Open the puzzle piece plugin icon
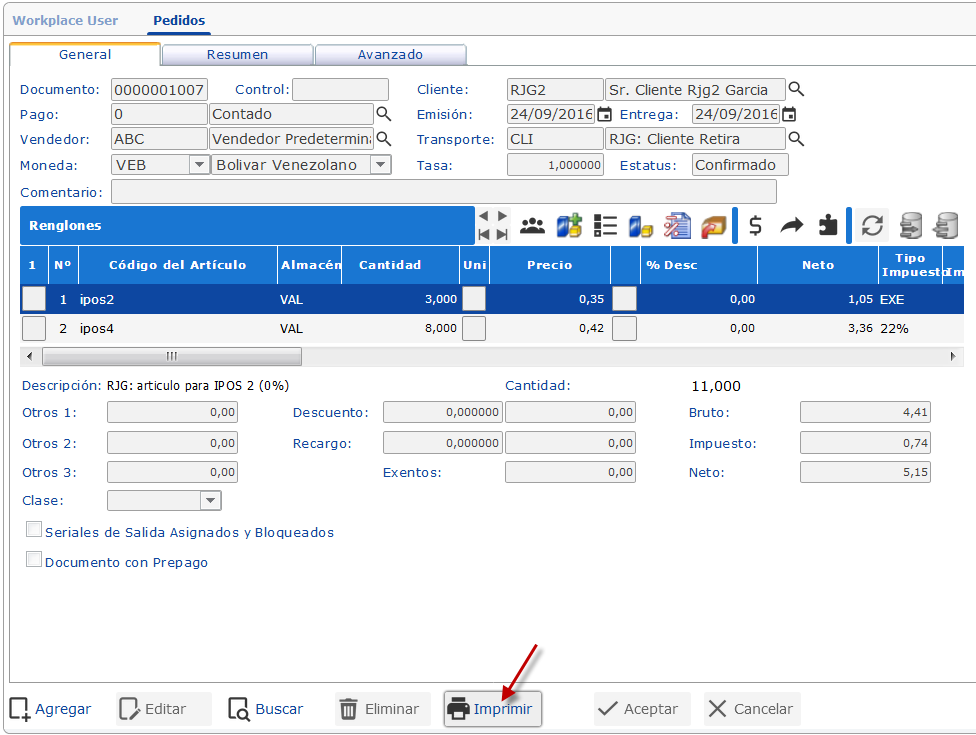Image resolution: width=976 pixels, height=735 pixels. coord(828,225)
